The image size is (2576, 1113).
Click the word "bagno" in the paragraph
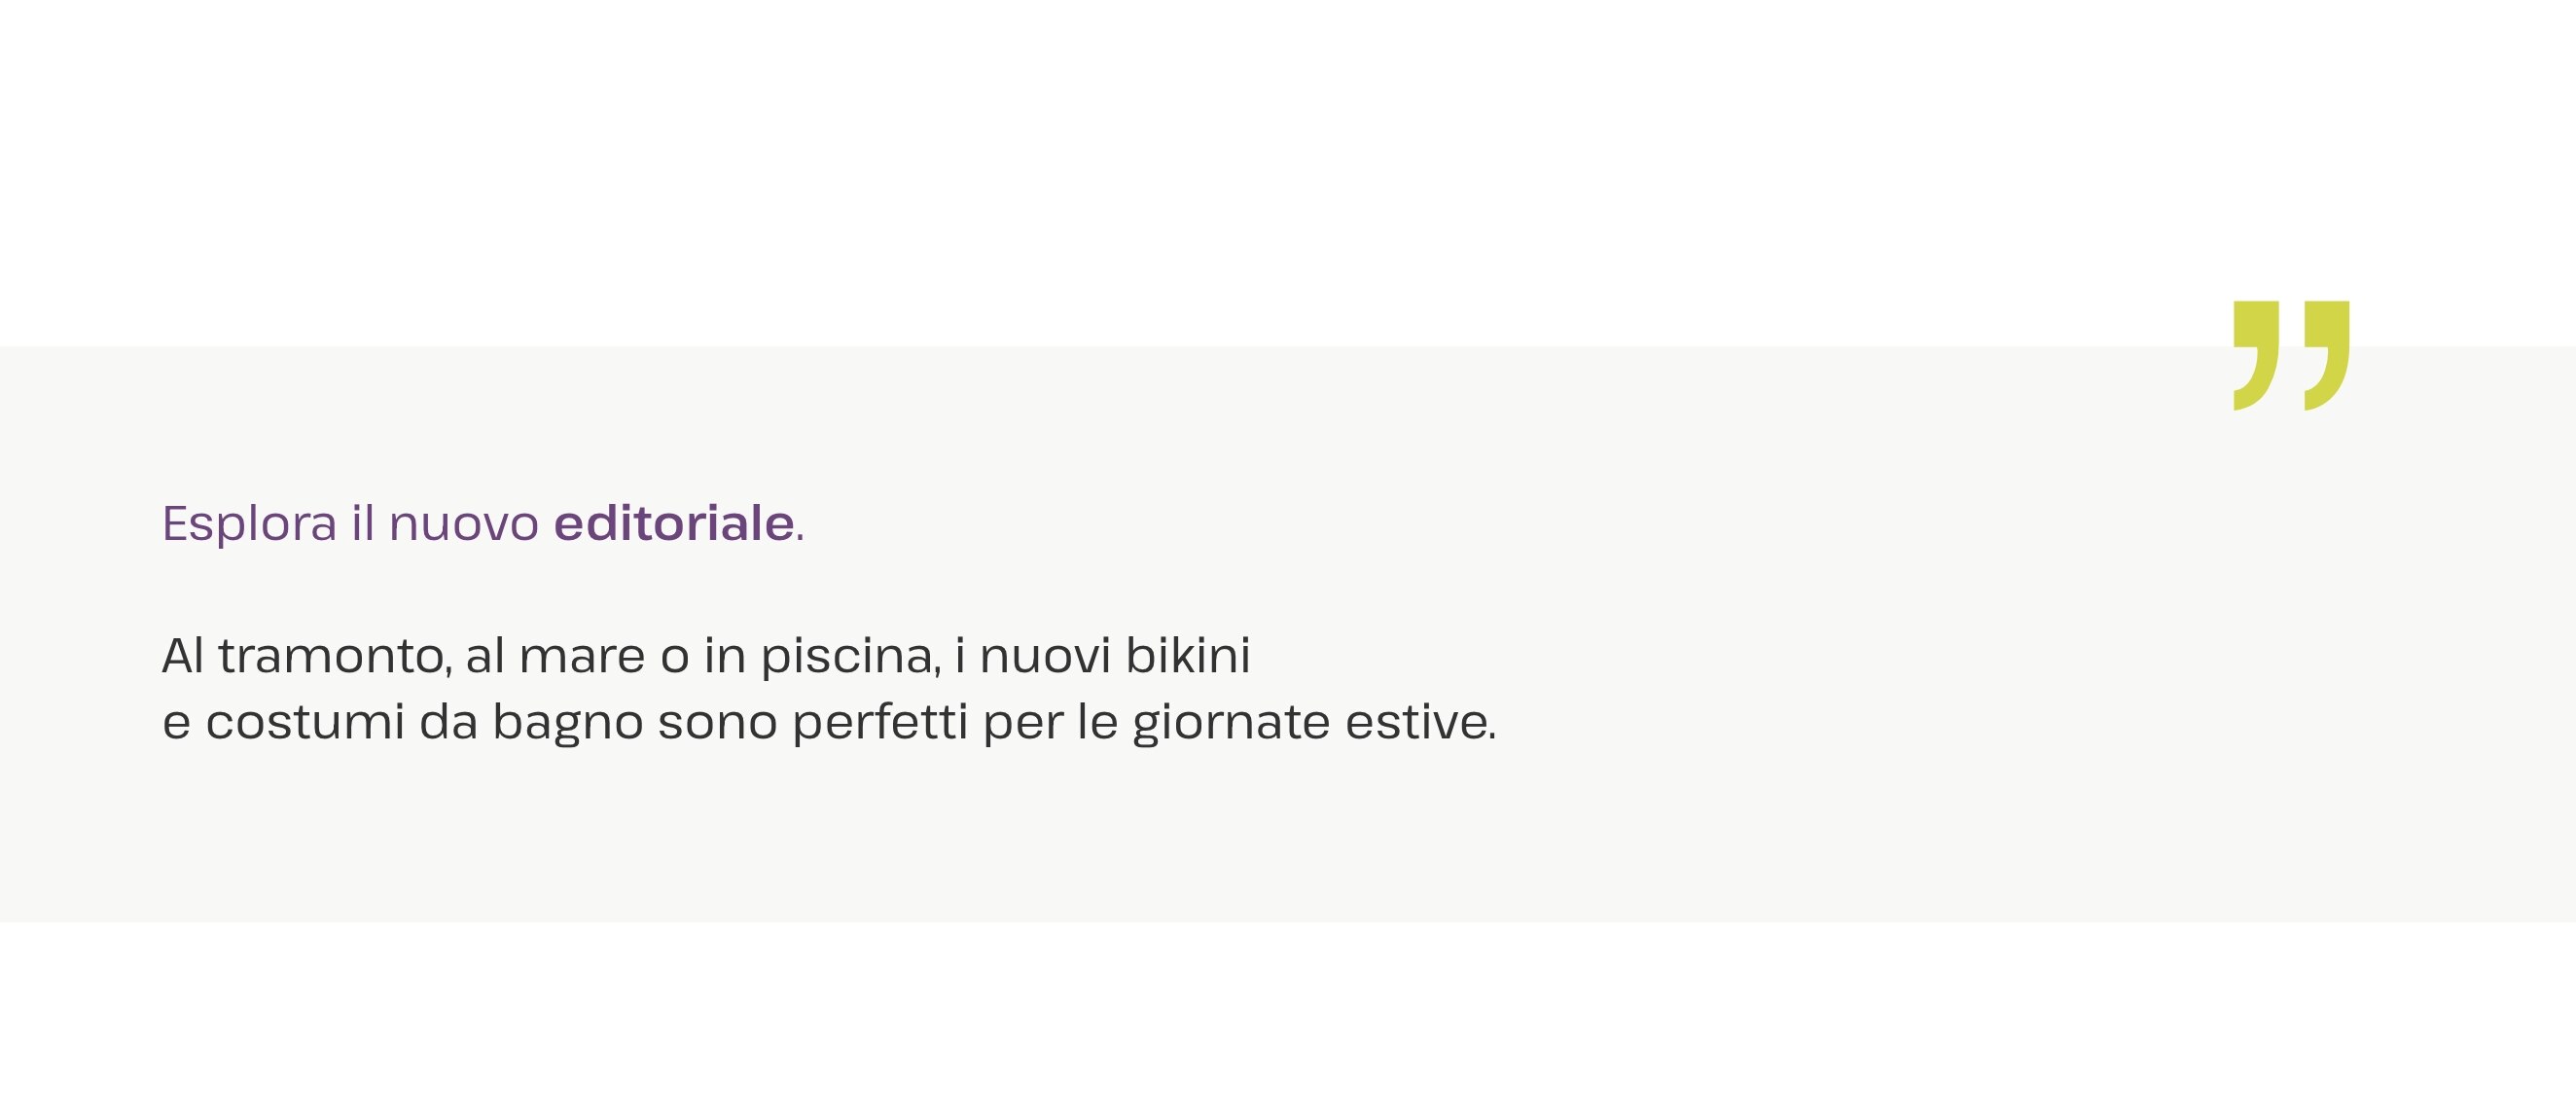[567, 724]
